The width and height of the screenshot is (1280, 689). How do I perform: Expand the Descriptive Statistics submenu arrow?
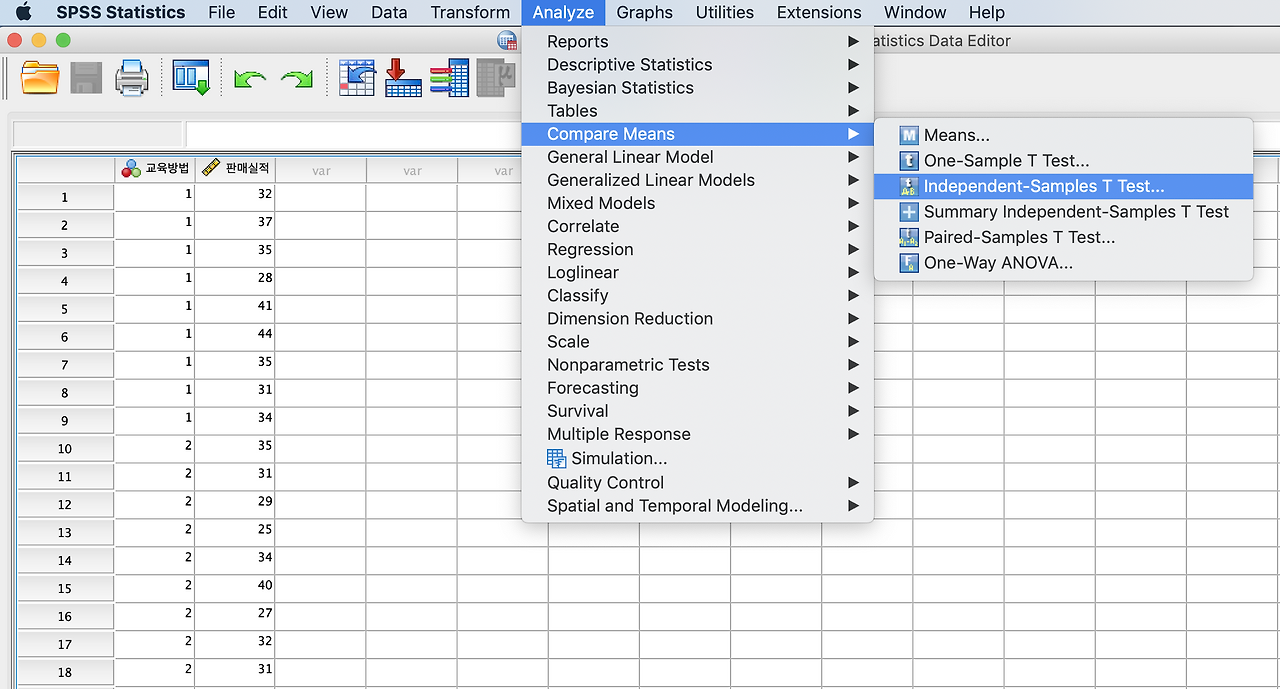(x=853, y=64)
